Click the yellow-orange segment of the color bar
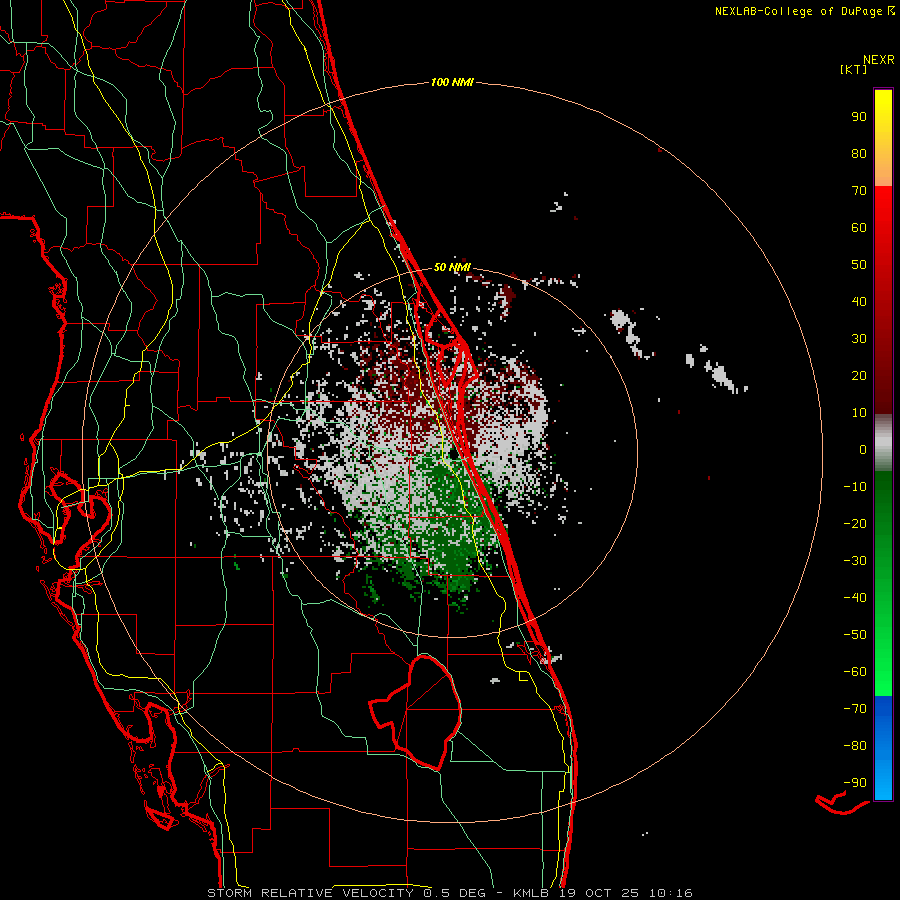The height and width of the screenshot is (900, 900). 883,138
